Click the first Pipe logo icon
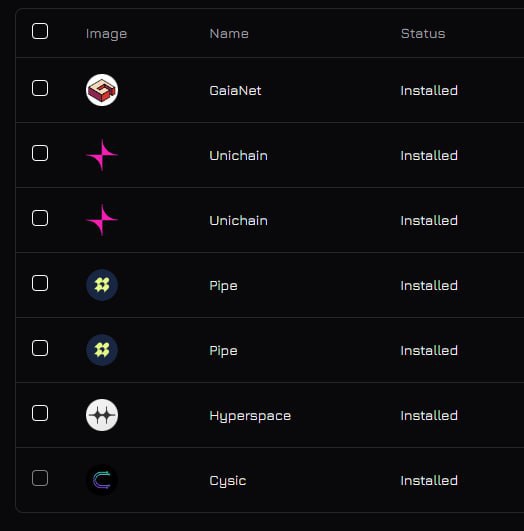 pos(102,285)
